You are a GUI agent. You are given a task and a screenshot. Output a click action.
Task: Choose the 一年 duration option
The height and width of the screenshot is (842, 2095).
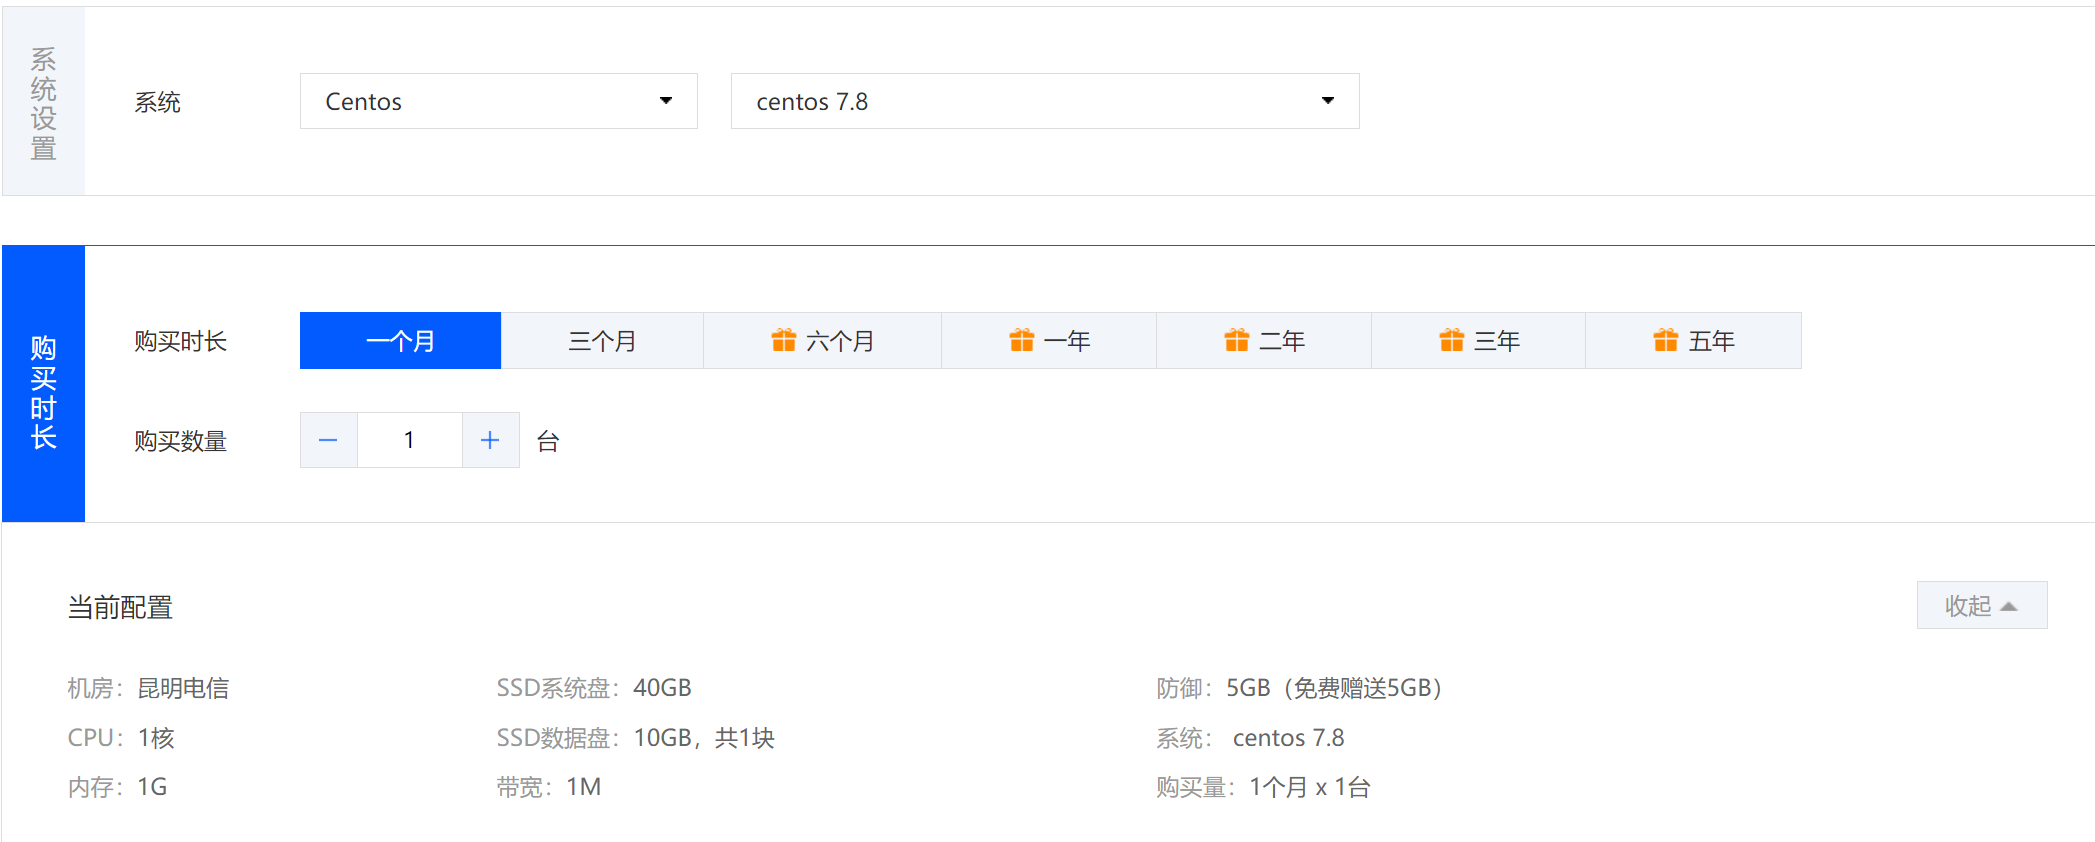[x=1049, y=341]
